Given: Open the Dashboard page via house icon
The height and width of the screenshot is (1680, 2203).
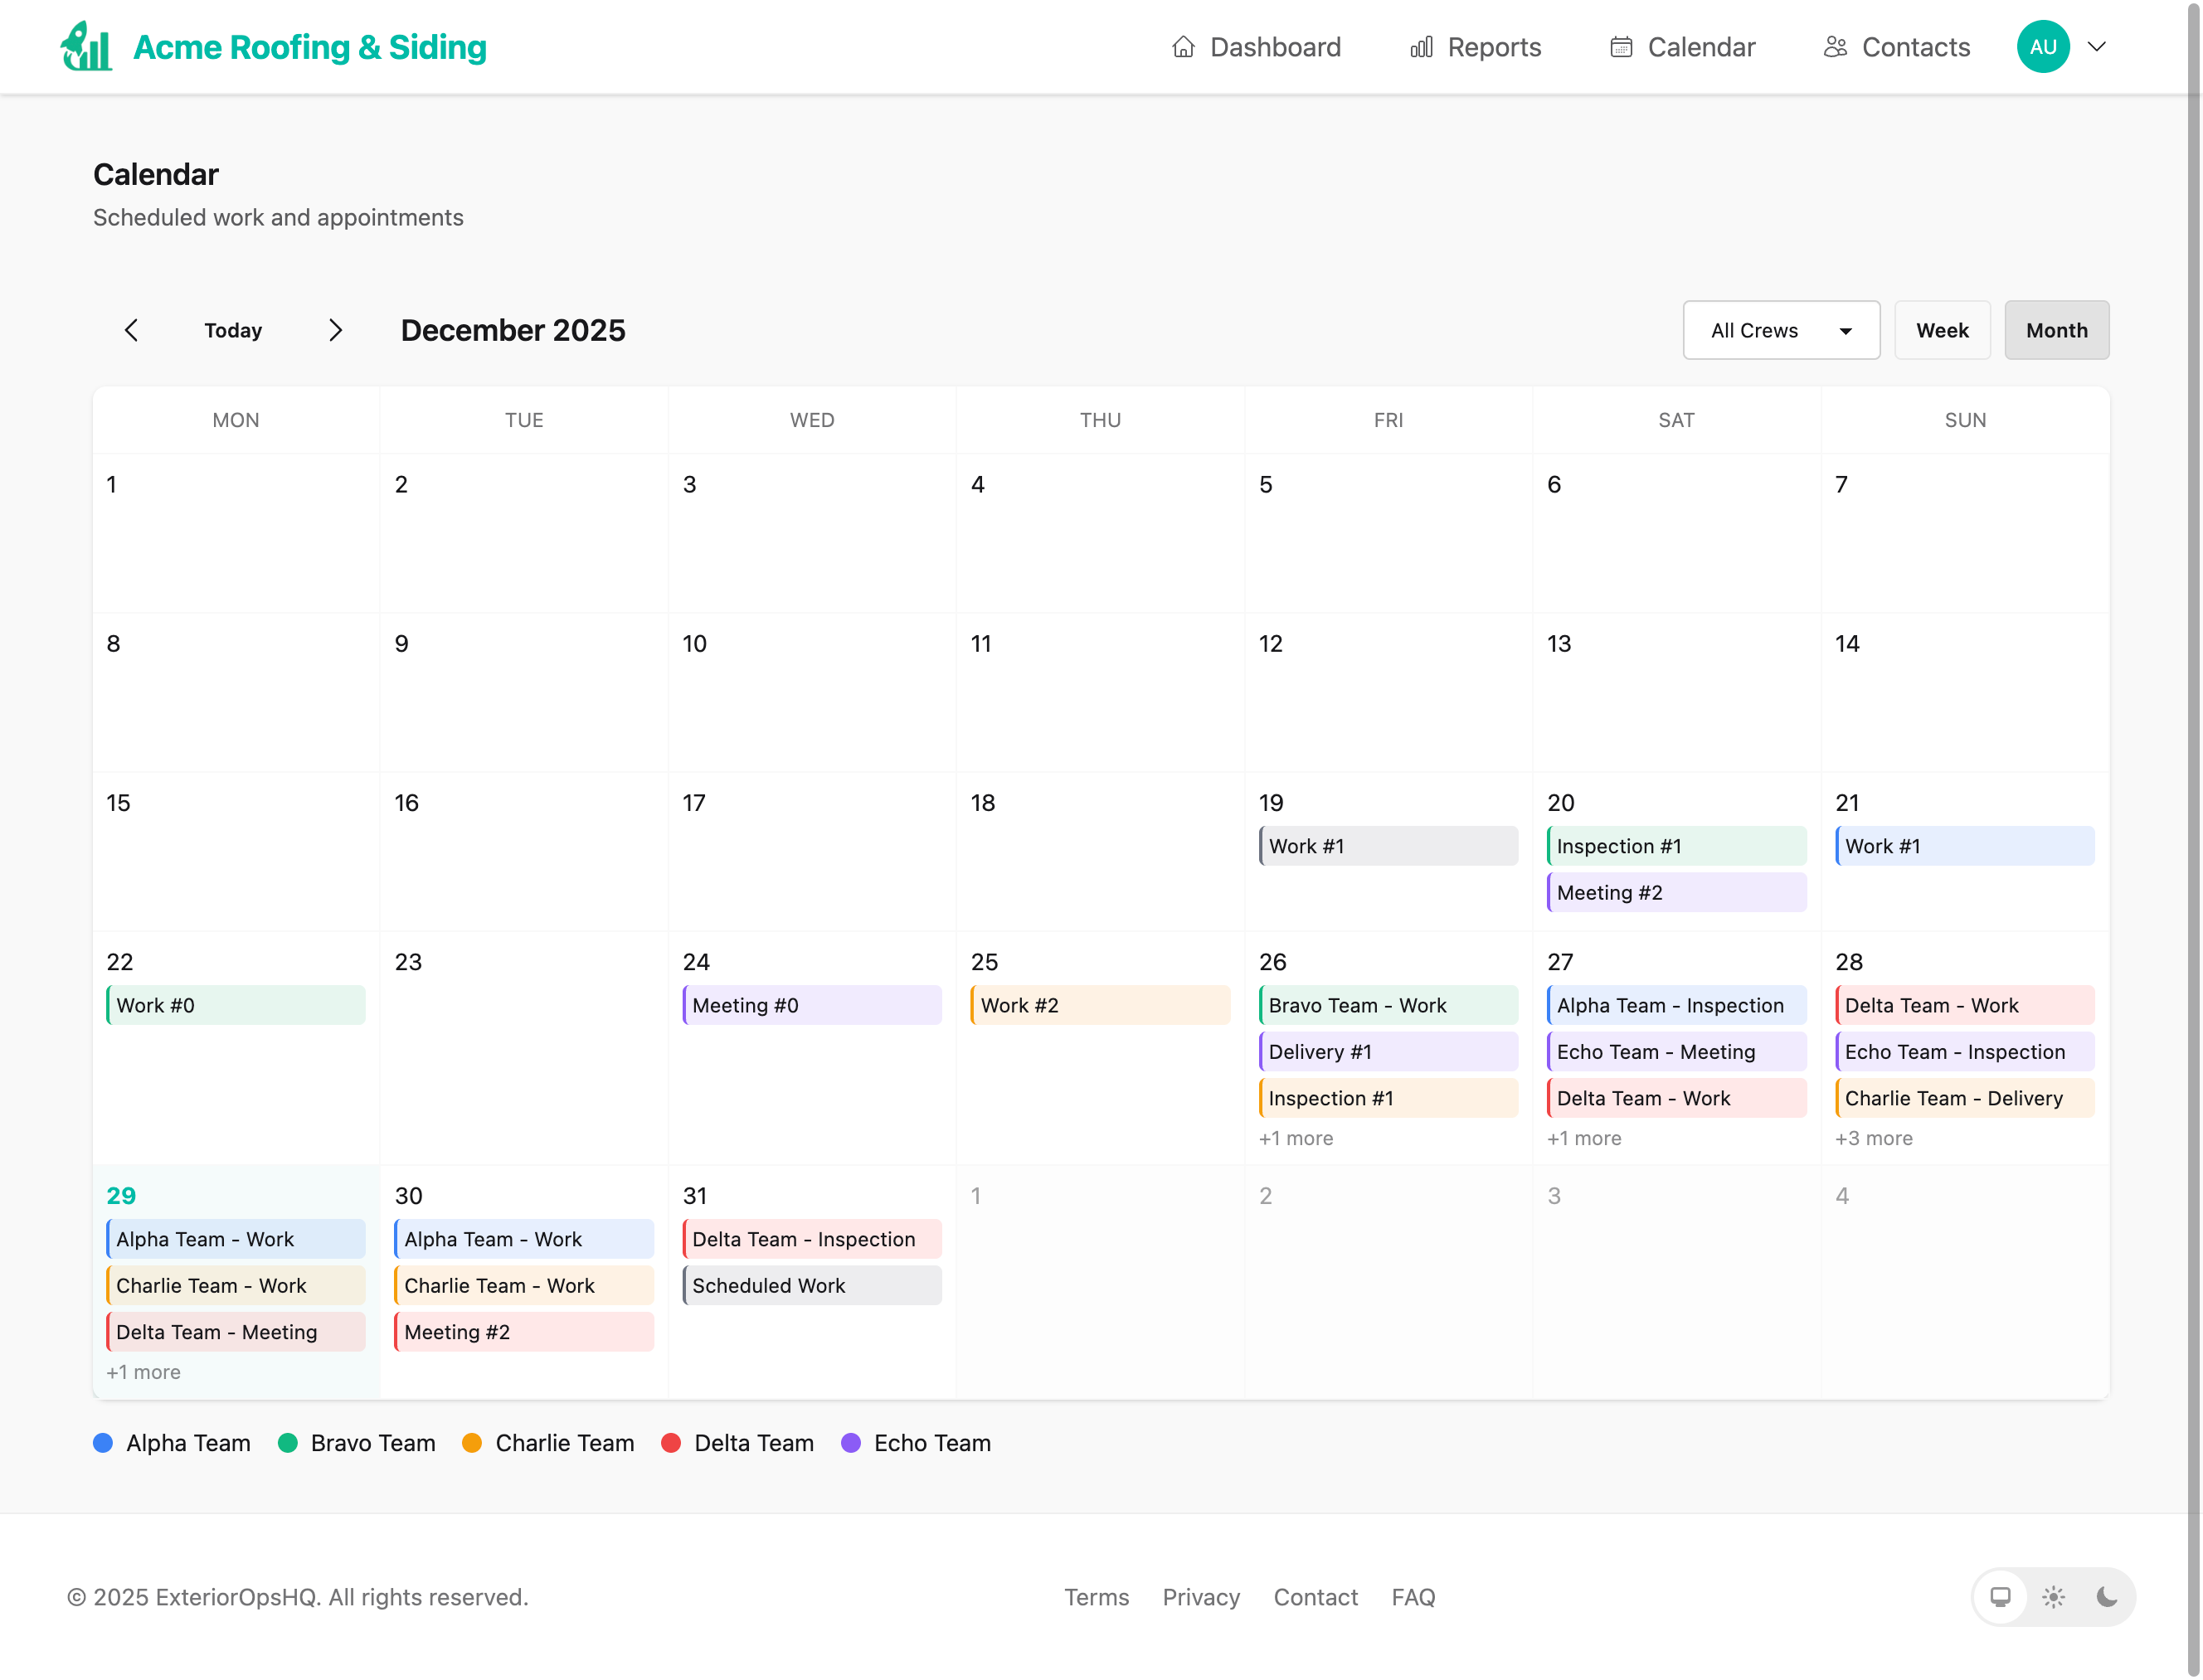Looking at the screenshot, I should [x=1183, y=46].
